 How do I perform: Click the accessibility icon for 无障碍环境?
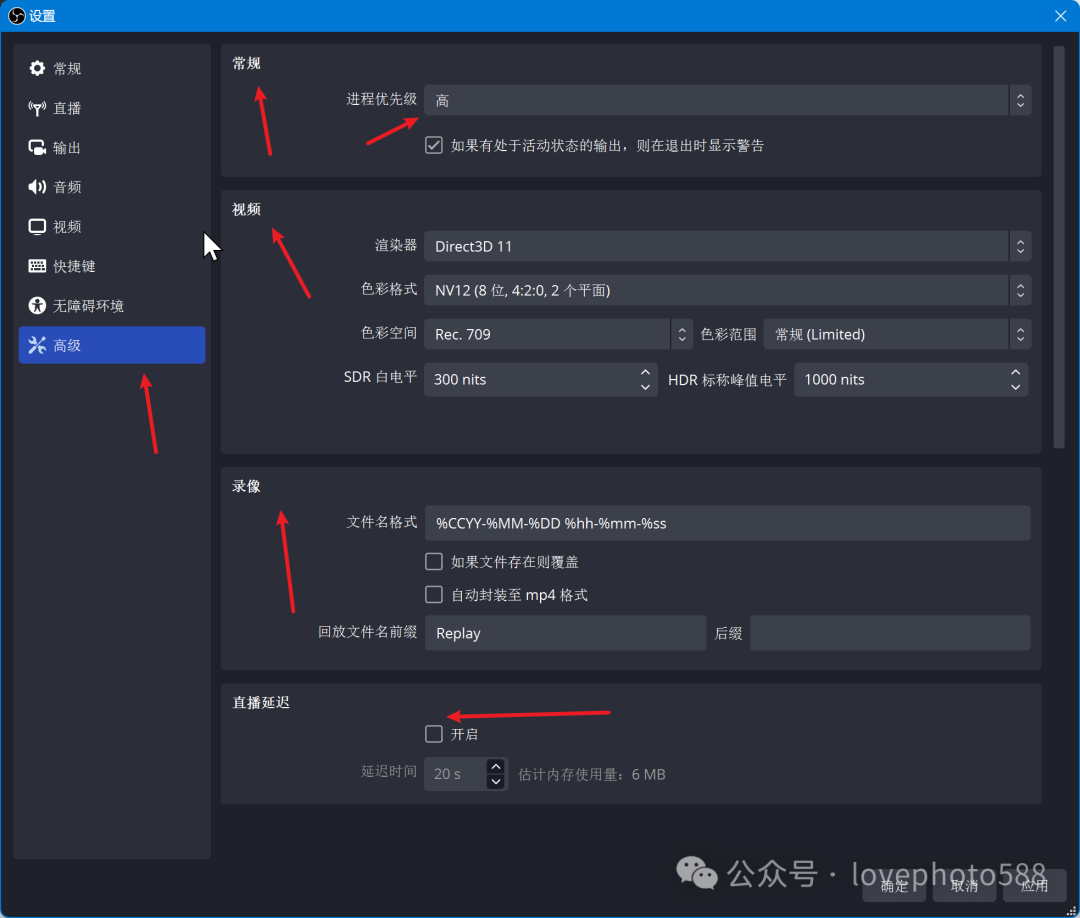[x=37, y=306]
